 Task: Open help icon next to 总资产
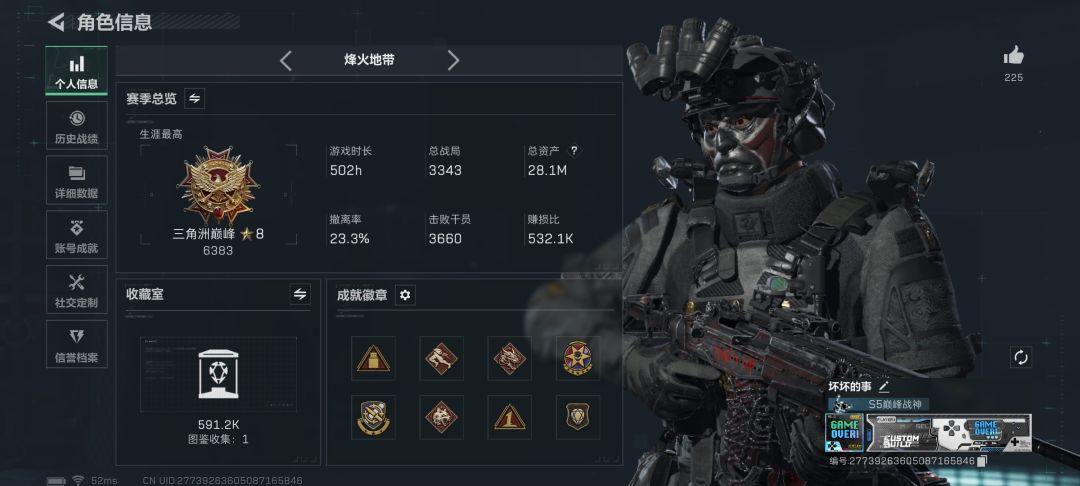[574, 151]
